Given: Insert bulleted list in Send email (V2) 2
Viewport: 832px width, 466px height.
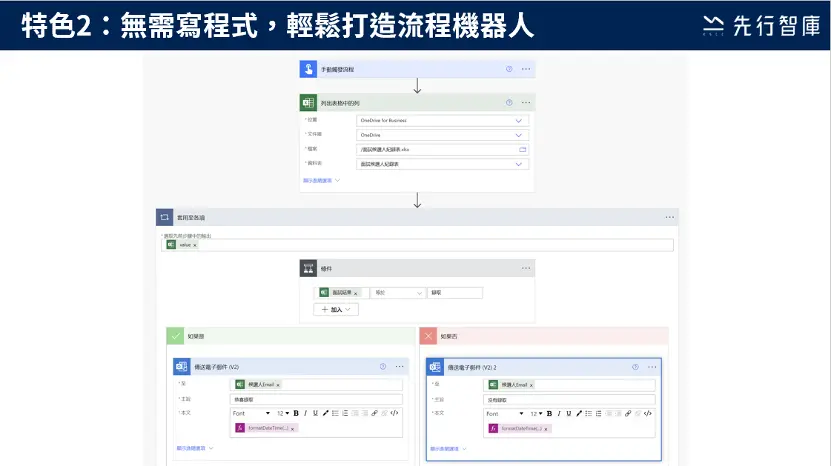Looking at the screenshot, I should pyautogui.click(x=588, y=414).
